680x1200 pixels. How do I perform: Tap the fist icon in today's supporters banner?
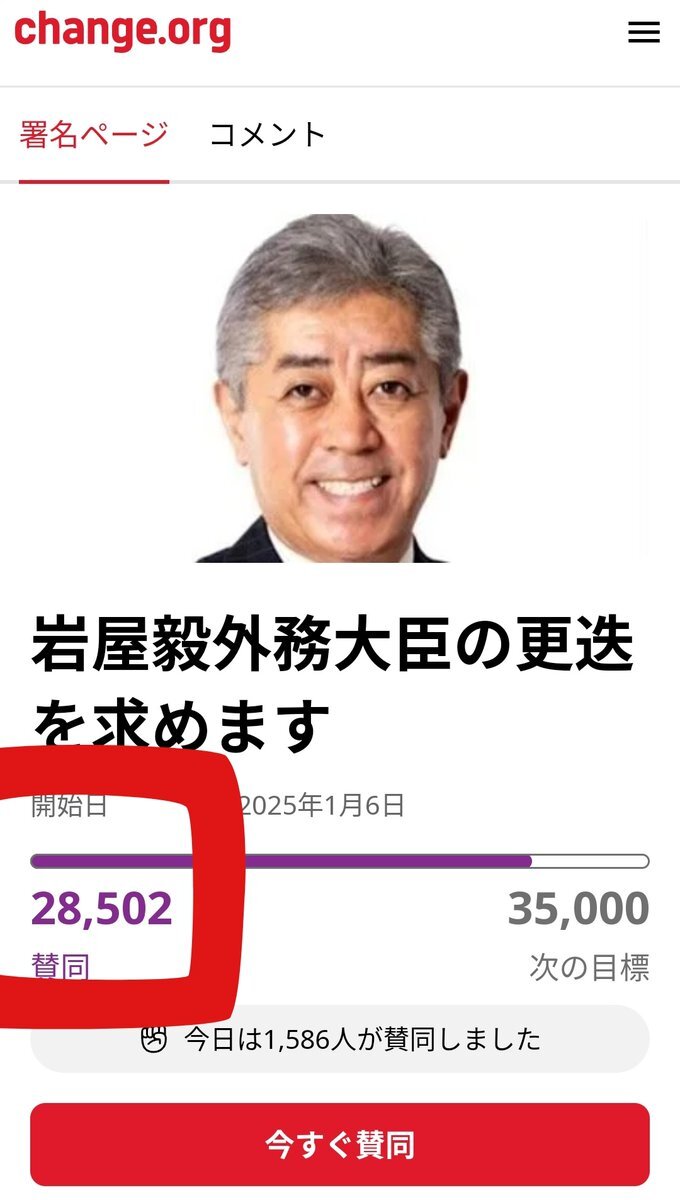pyautogui.click(x=153, y=1039)
